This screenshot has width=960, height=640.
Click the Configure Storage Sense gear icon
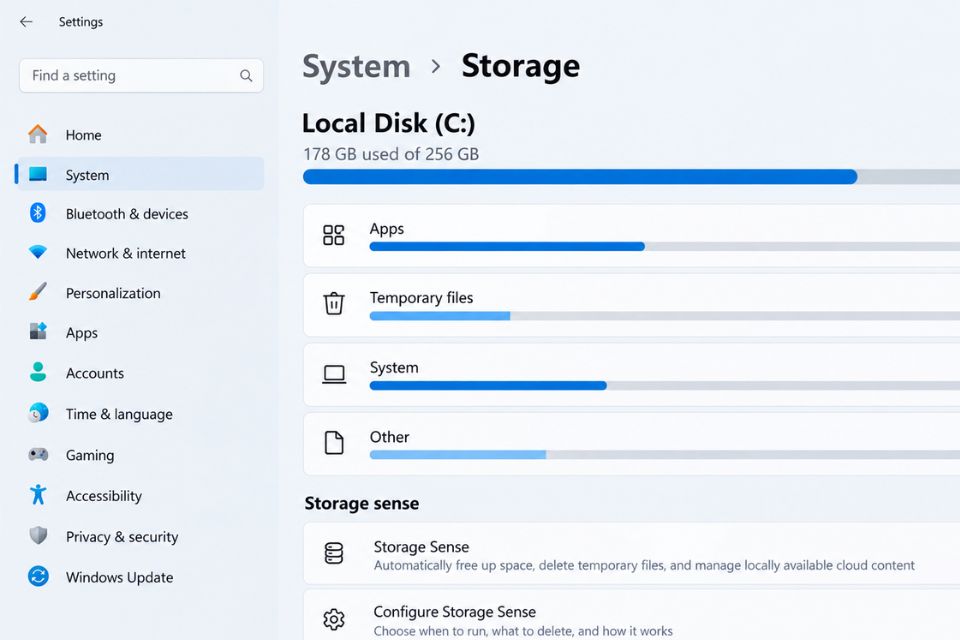pos(334,620)
